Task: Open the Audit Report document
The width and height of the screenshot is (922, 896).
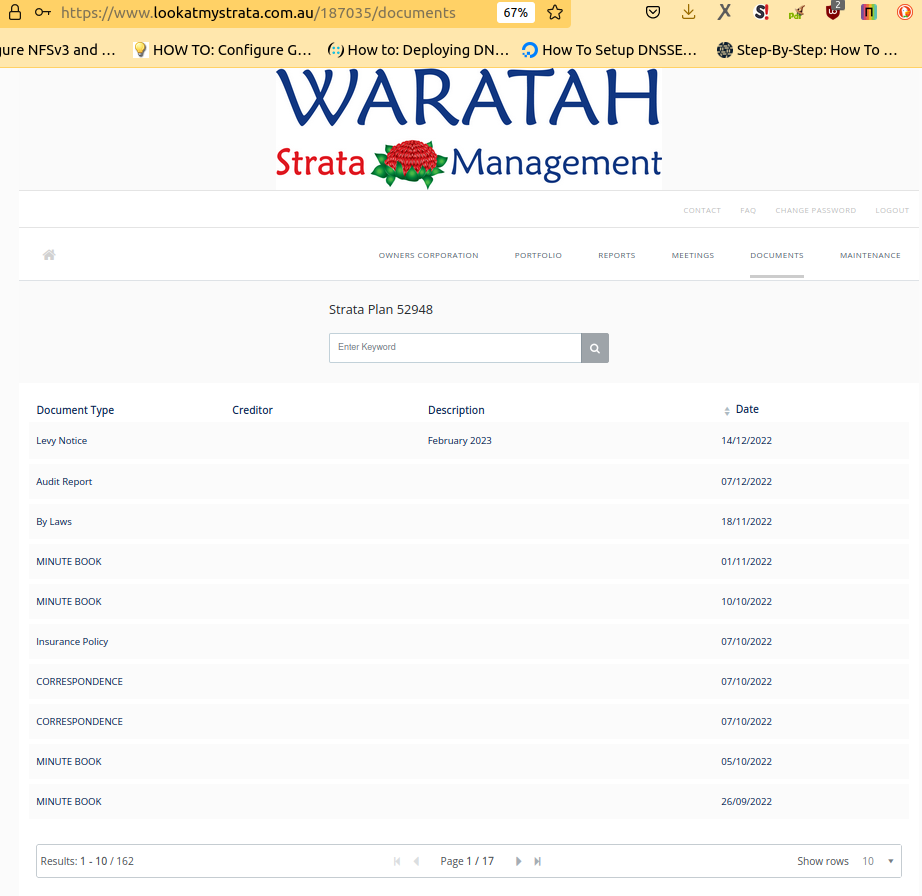Action: 64,482
